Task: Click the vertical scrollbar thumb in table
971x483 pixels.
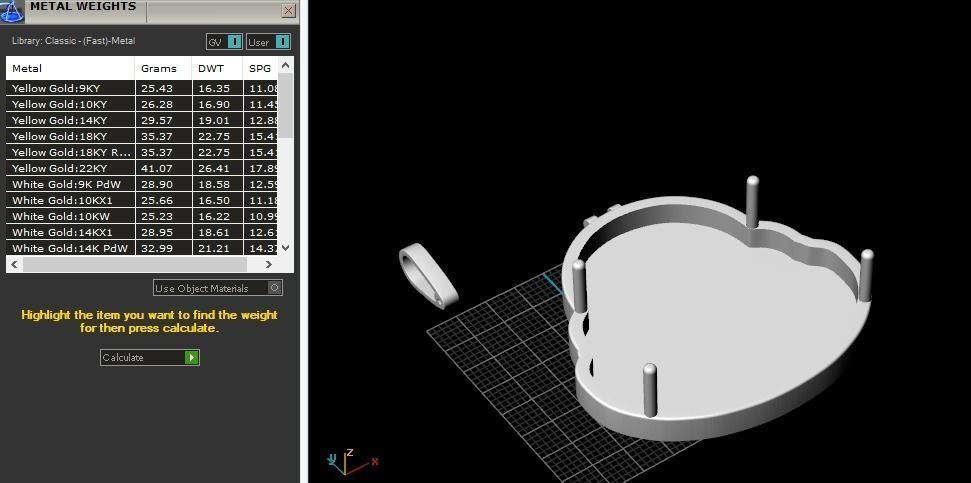Action: click(285, 105)
